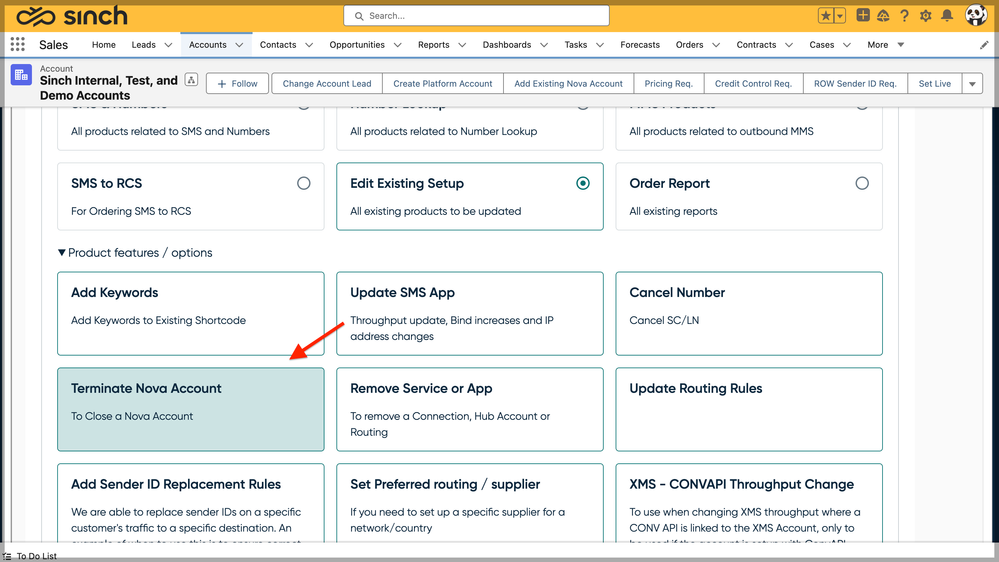
Task: Select XMS - CONVAPI Throughput Change card
Action: 749,503
